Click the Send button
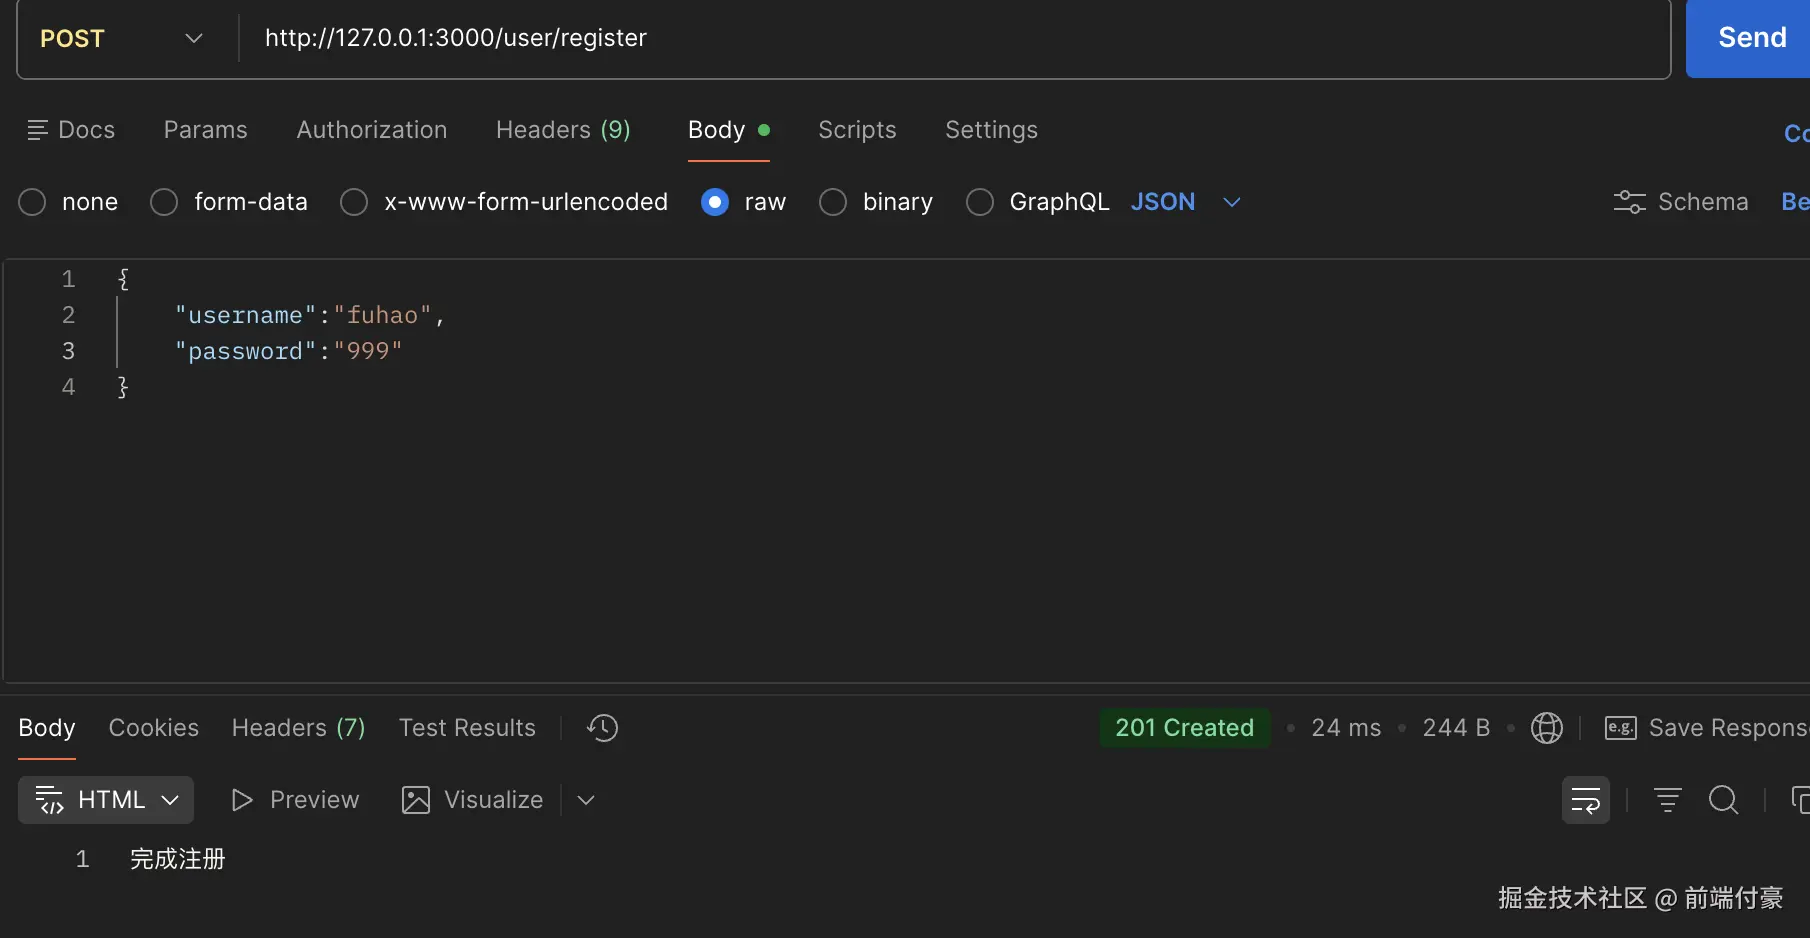The image size is (1810, 938). click(x=1751, y=38)
